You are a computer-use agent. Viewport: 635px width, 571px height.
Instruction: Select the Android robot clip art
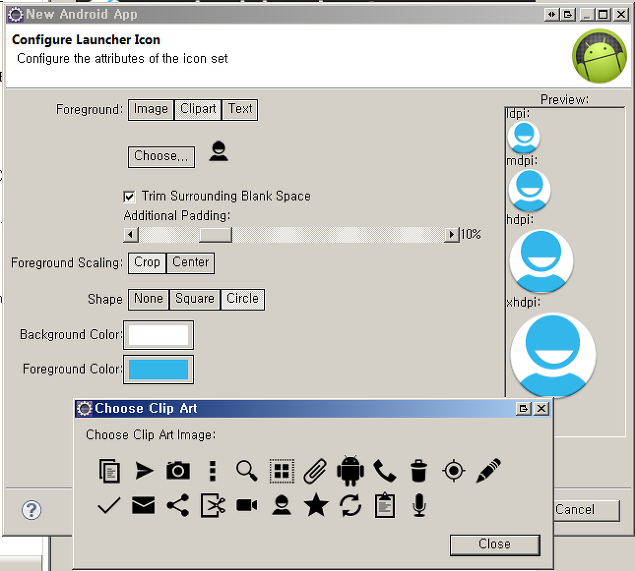pyautogui.click(x=350, y=471)
